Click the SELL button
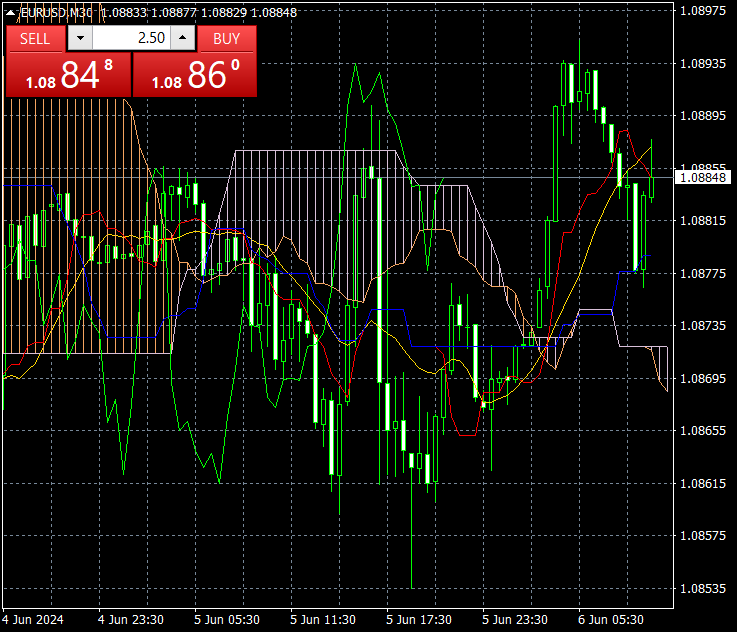The width and height of the screenshot is (737, 632). coord(35,39)
